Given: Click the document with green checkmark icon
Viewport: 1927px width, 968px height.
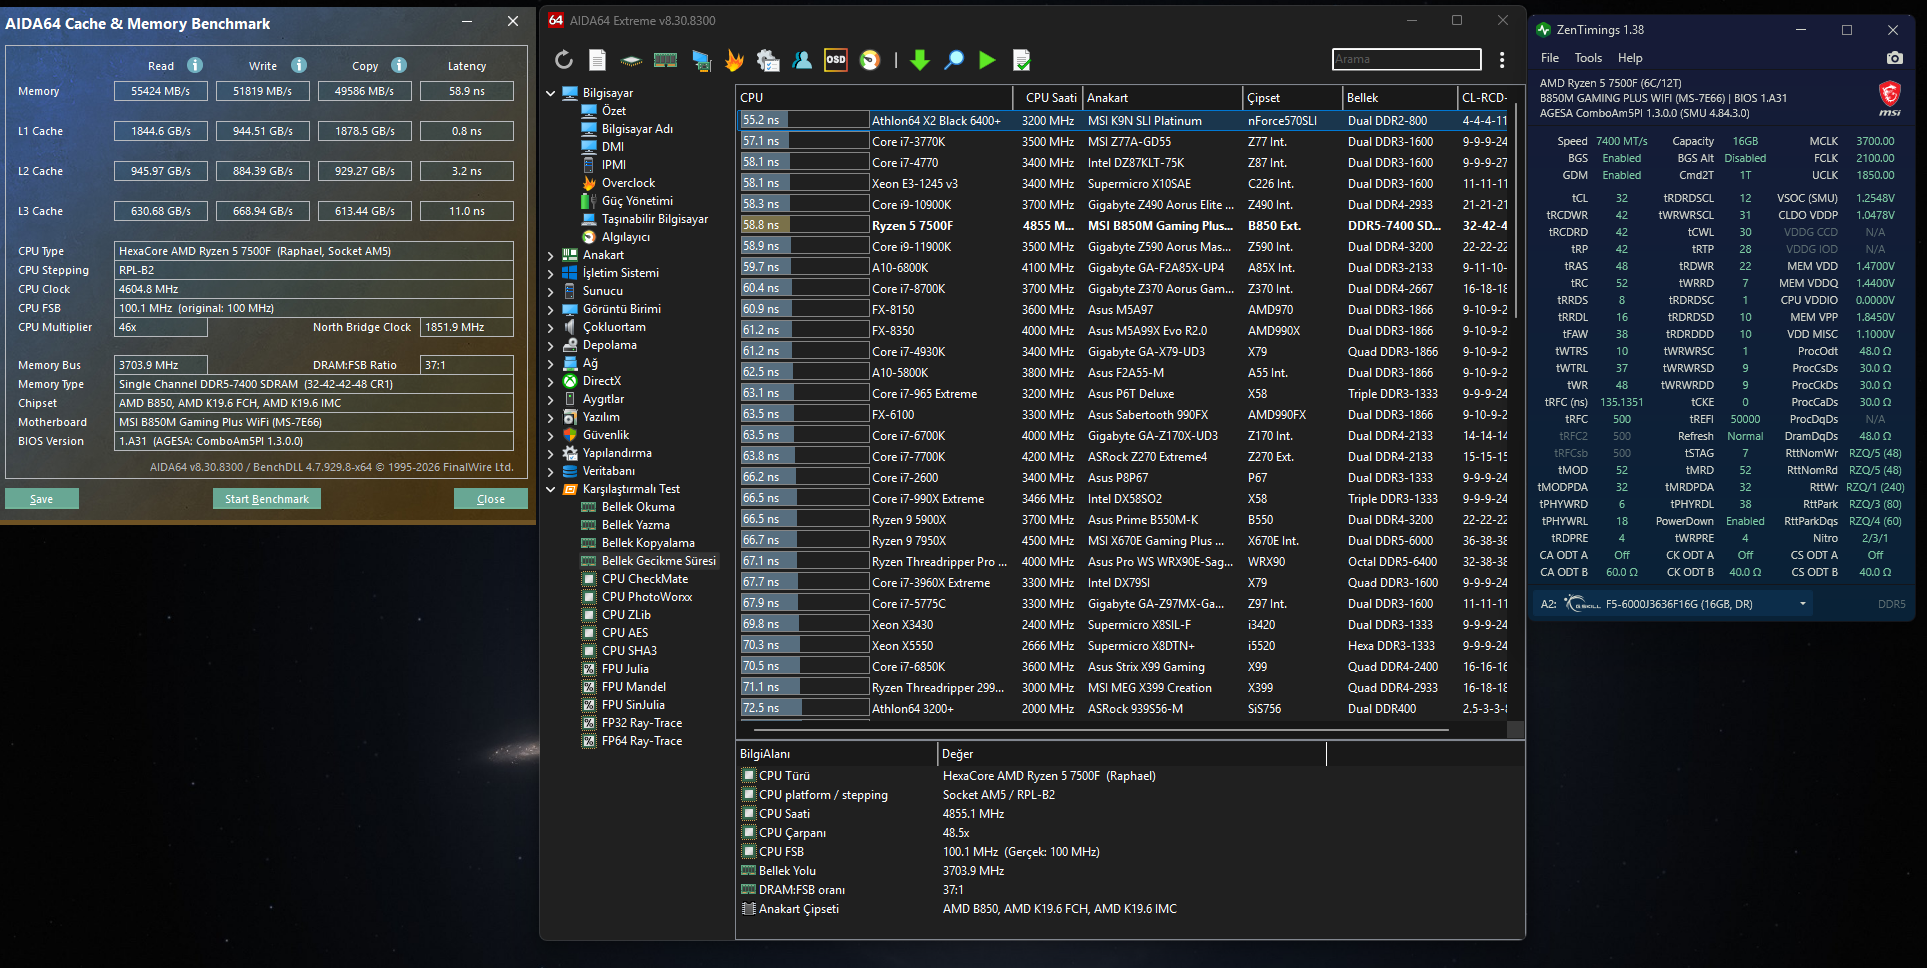Looking at the screenshot, I should coord(1022,60).
